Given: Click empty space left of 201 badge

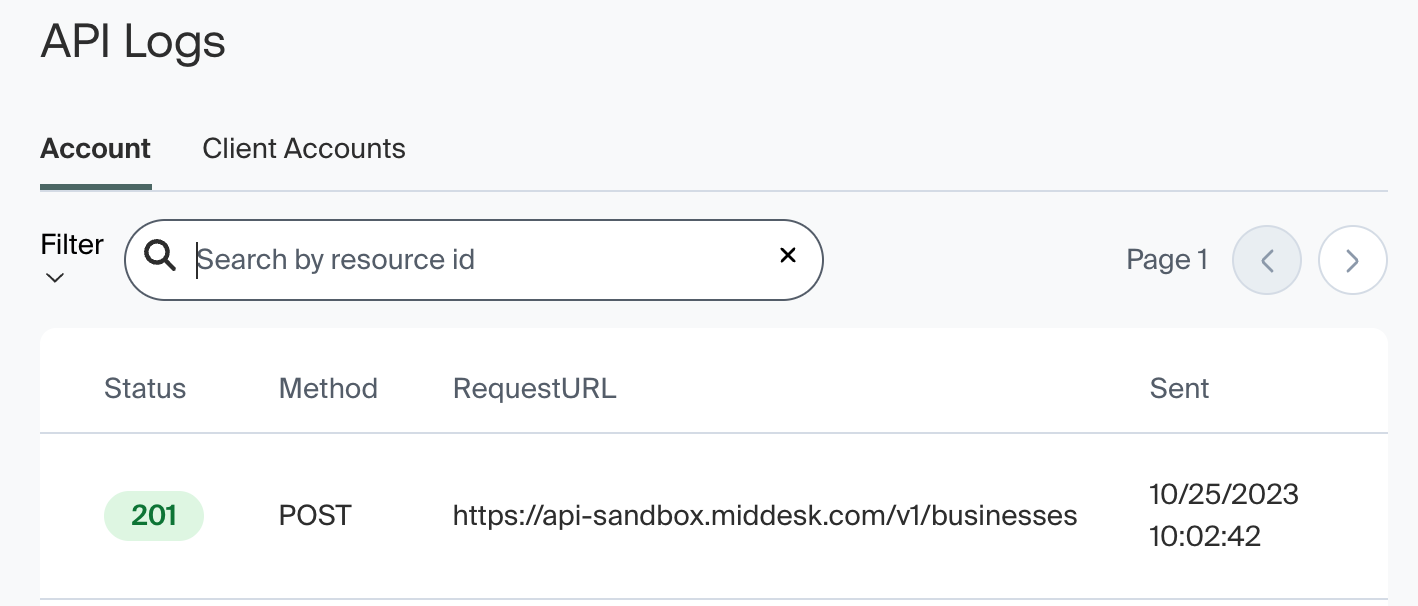Looking at the screenshot, I should point(70,516).
